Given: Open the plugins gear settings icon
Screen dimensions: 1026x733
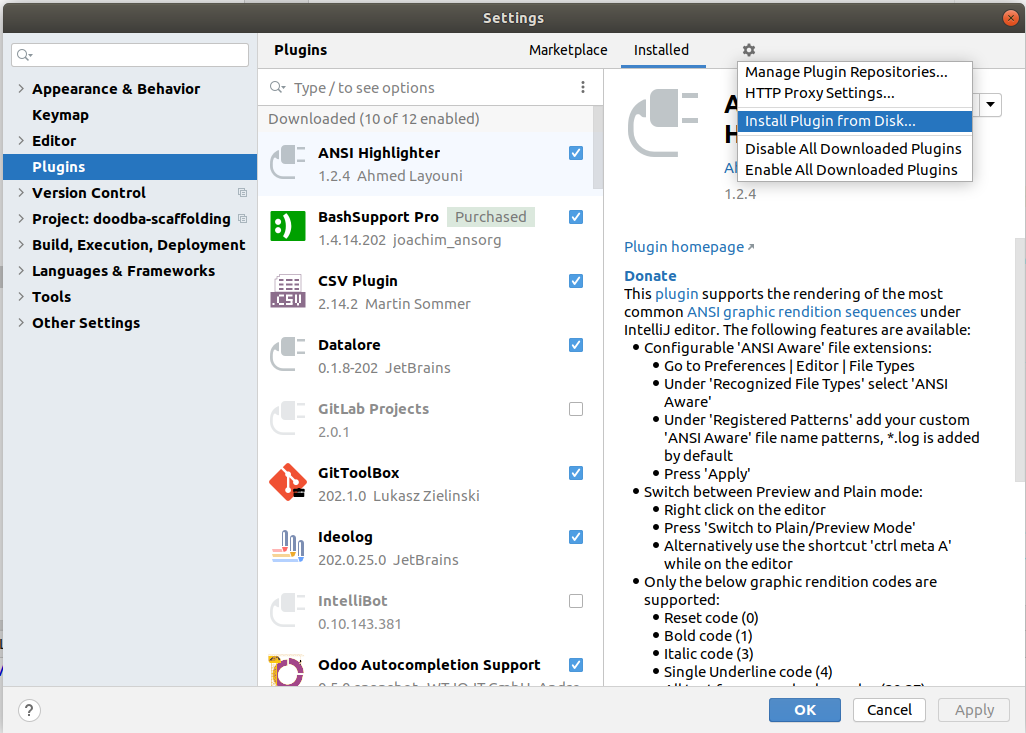Looking at the screenshot, I should [749, 50].
